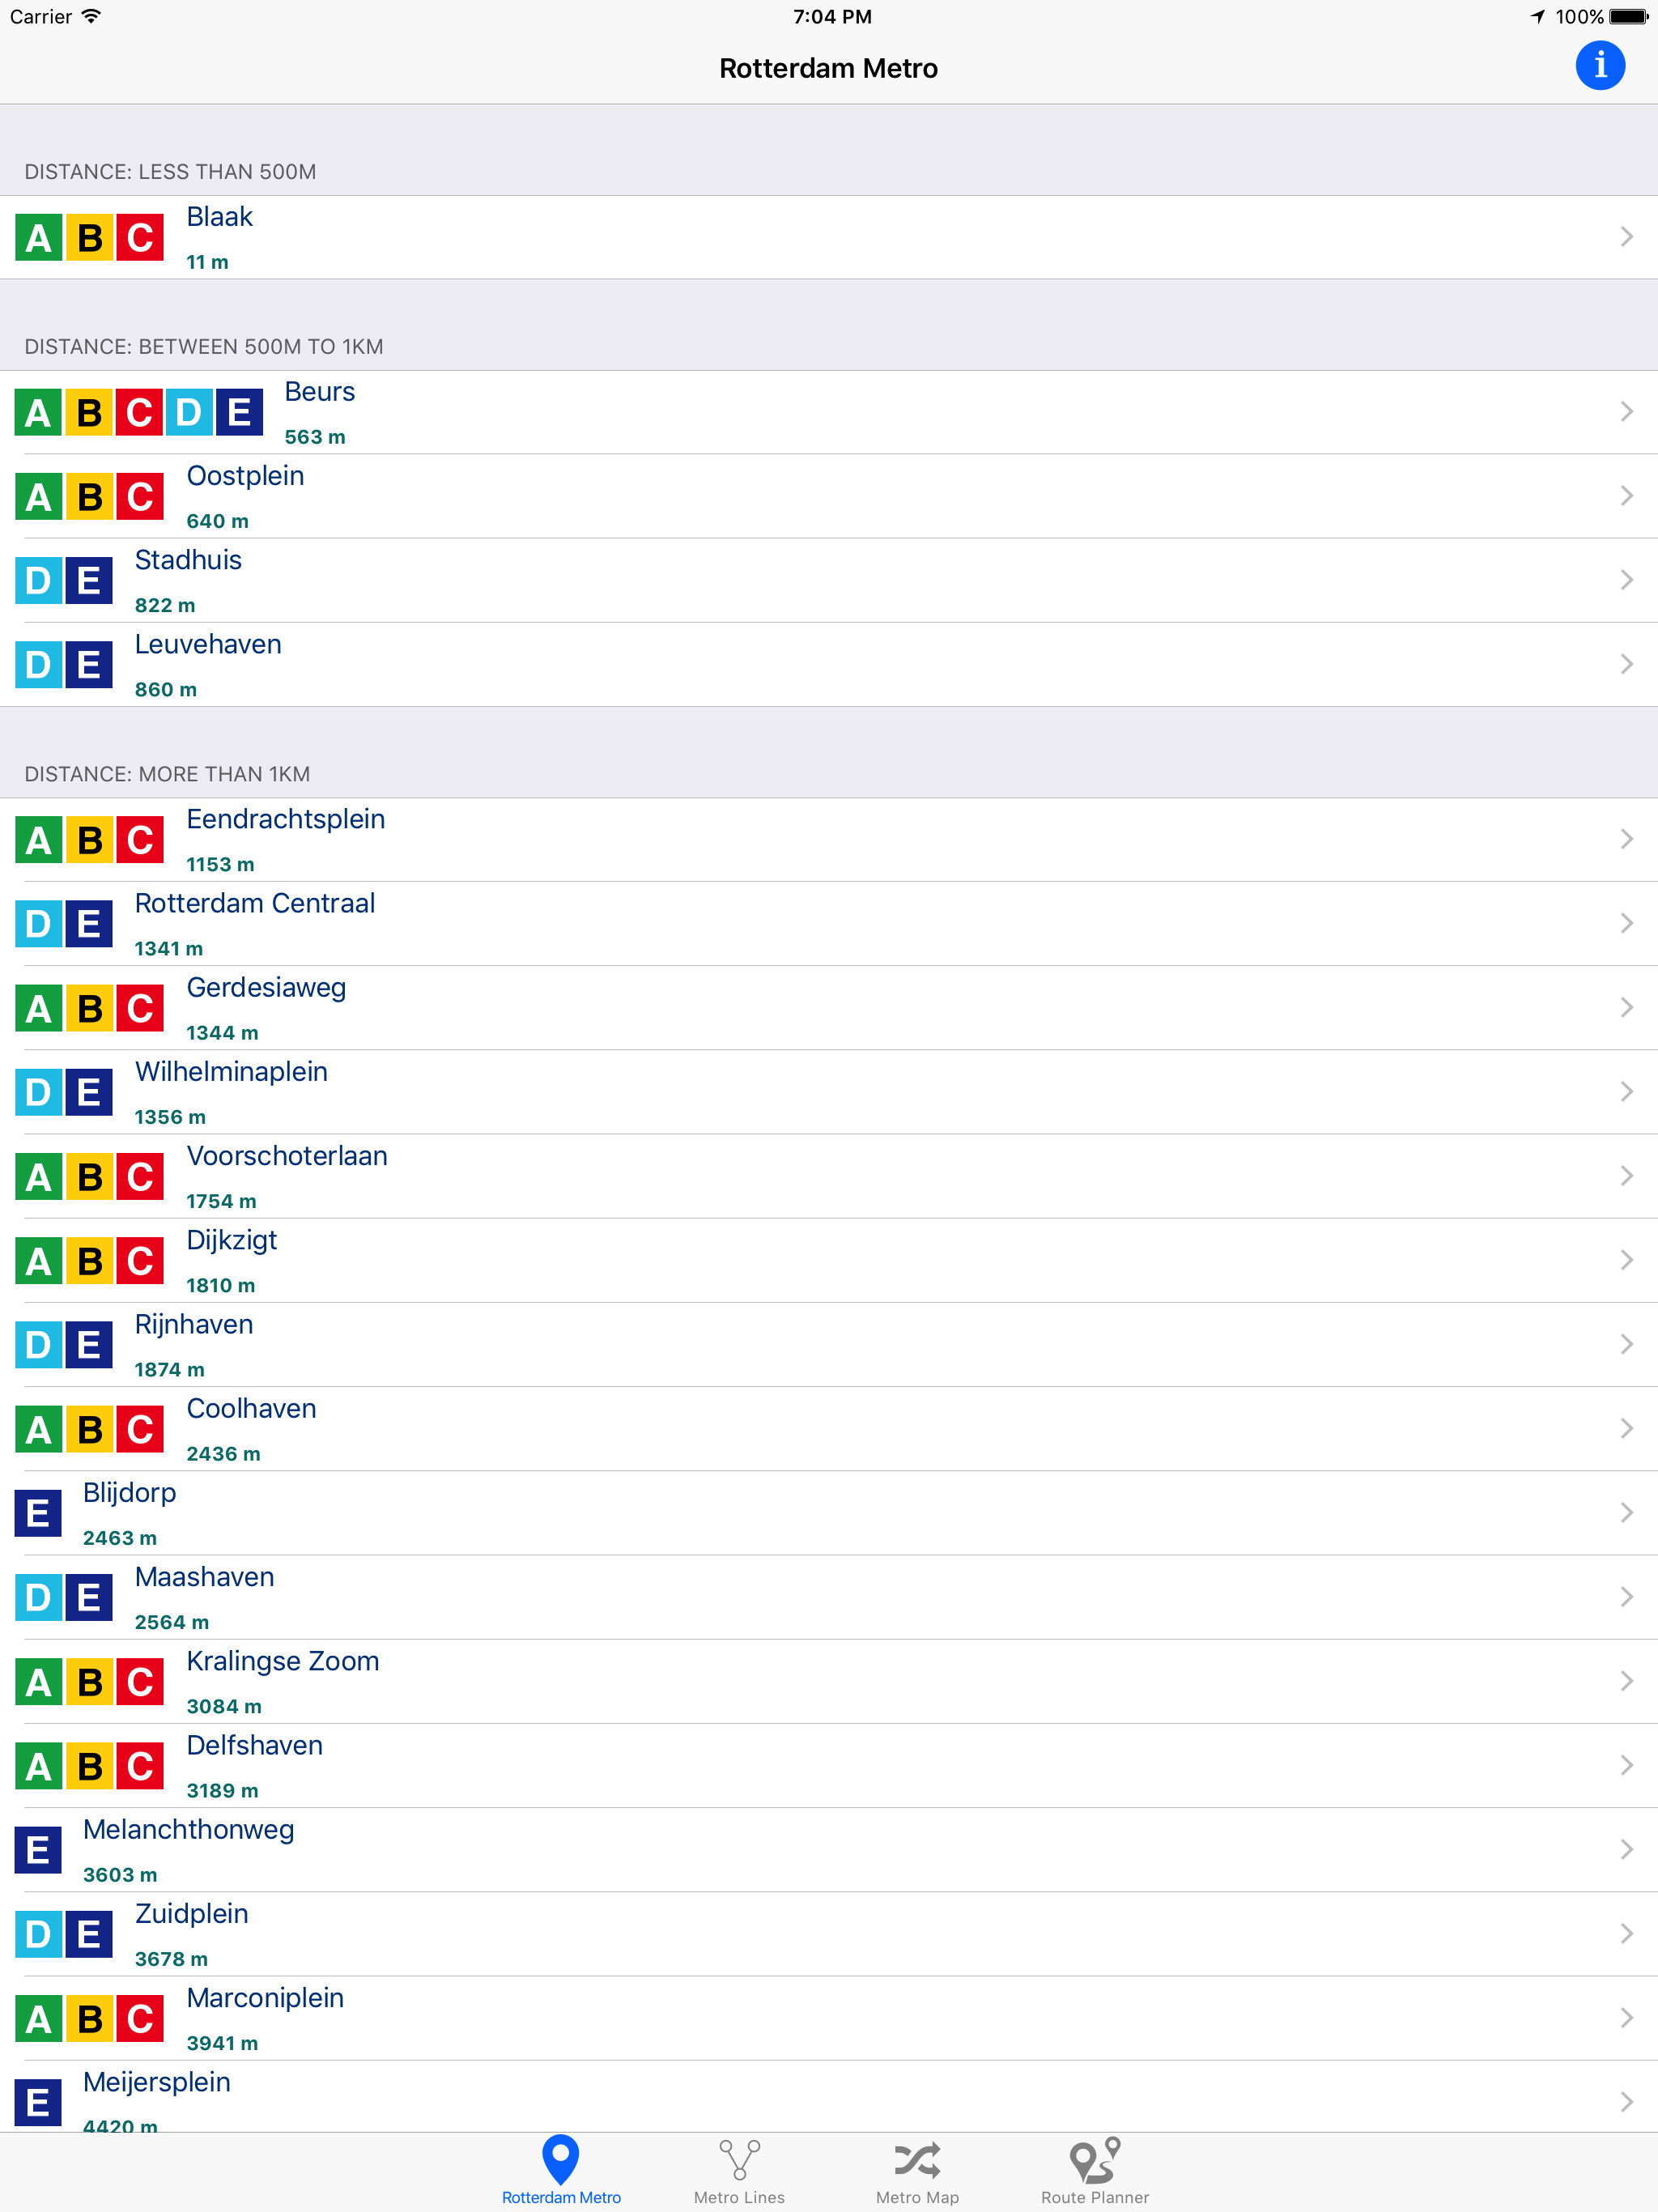Open Rotterdam Centraal row disclosure chevron
This screenshot has height=2212, width=1658.
(1626, 923)
